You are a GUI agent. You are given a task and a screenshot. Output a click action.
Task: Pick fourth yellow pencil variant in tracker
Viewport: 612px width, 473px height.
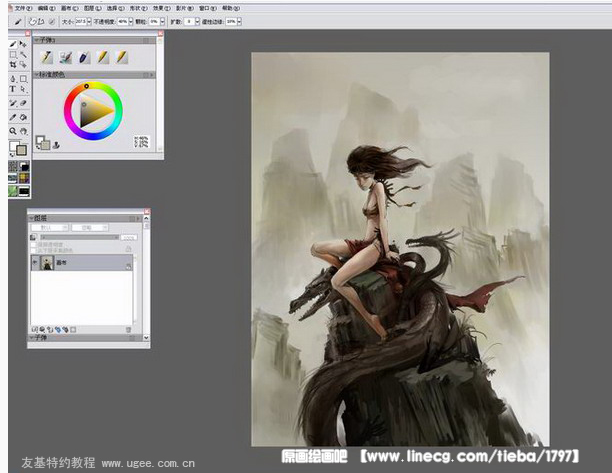[103, 57]
